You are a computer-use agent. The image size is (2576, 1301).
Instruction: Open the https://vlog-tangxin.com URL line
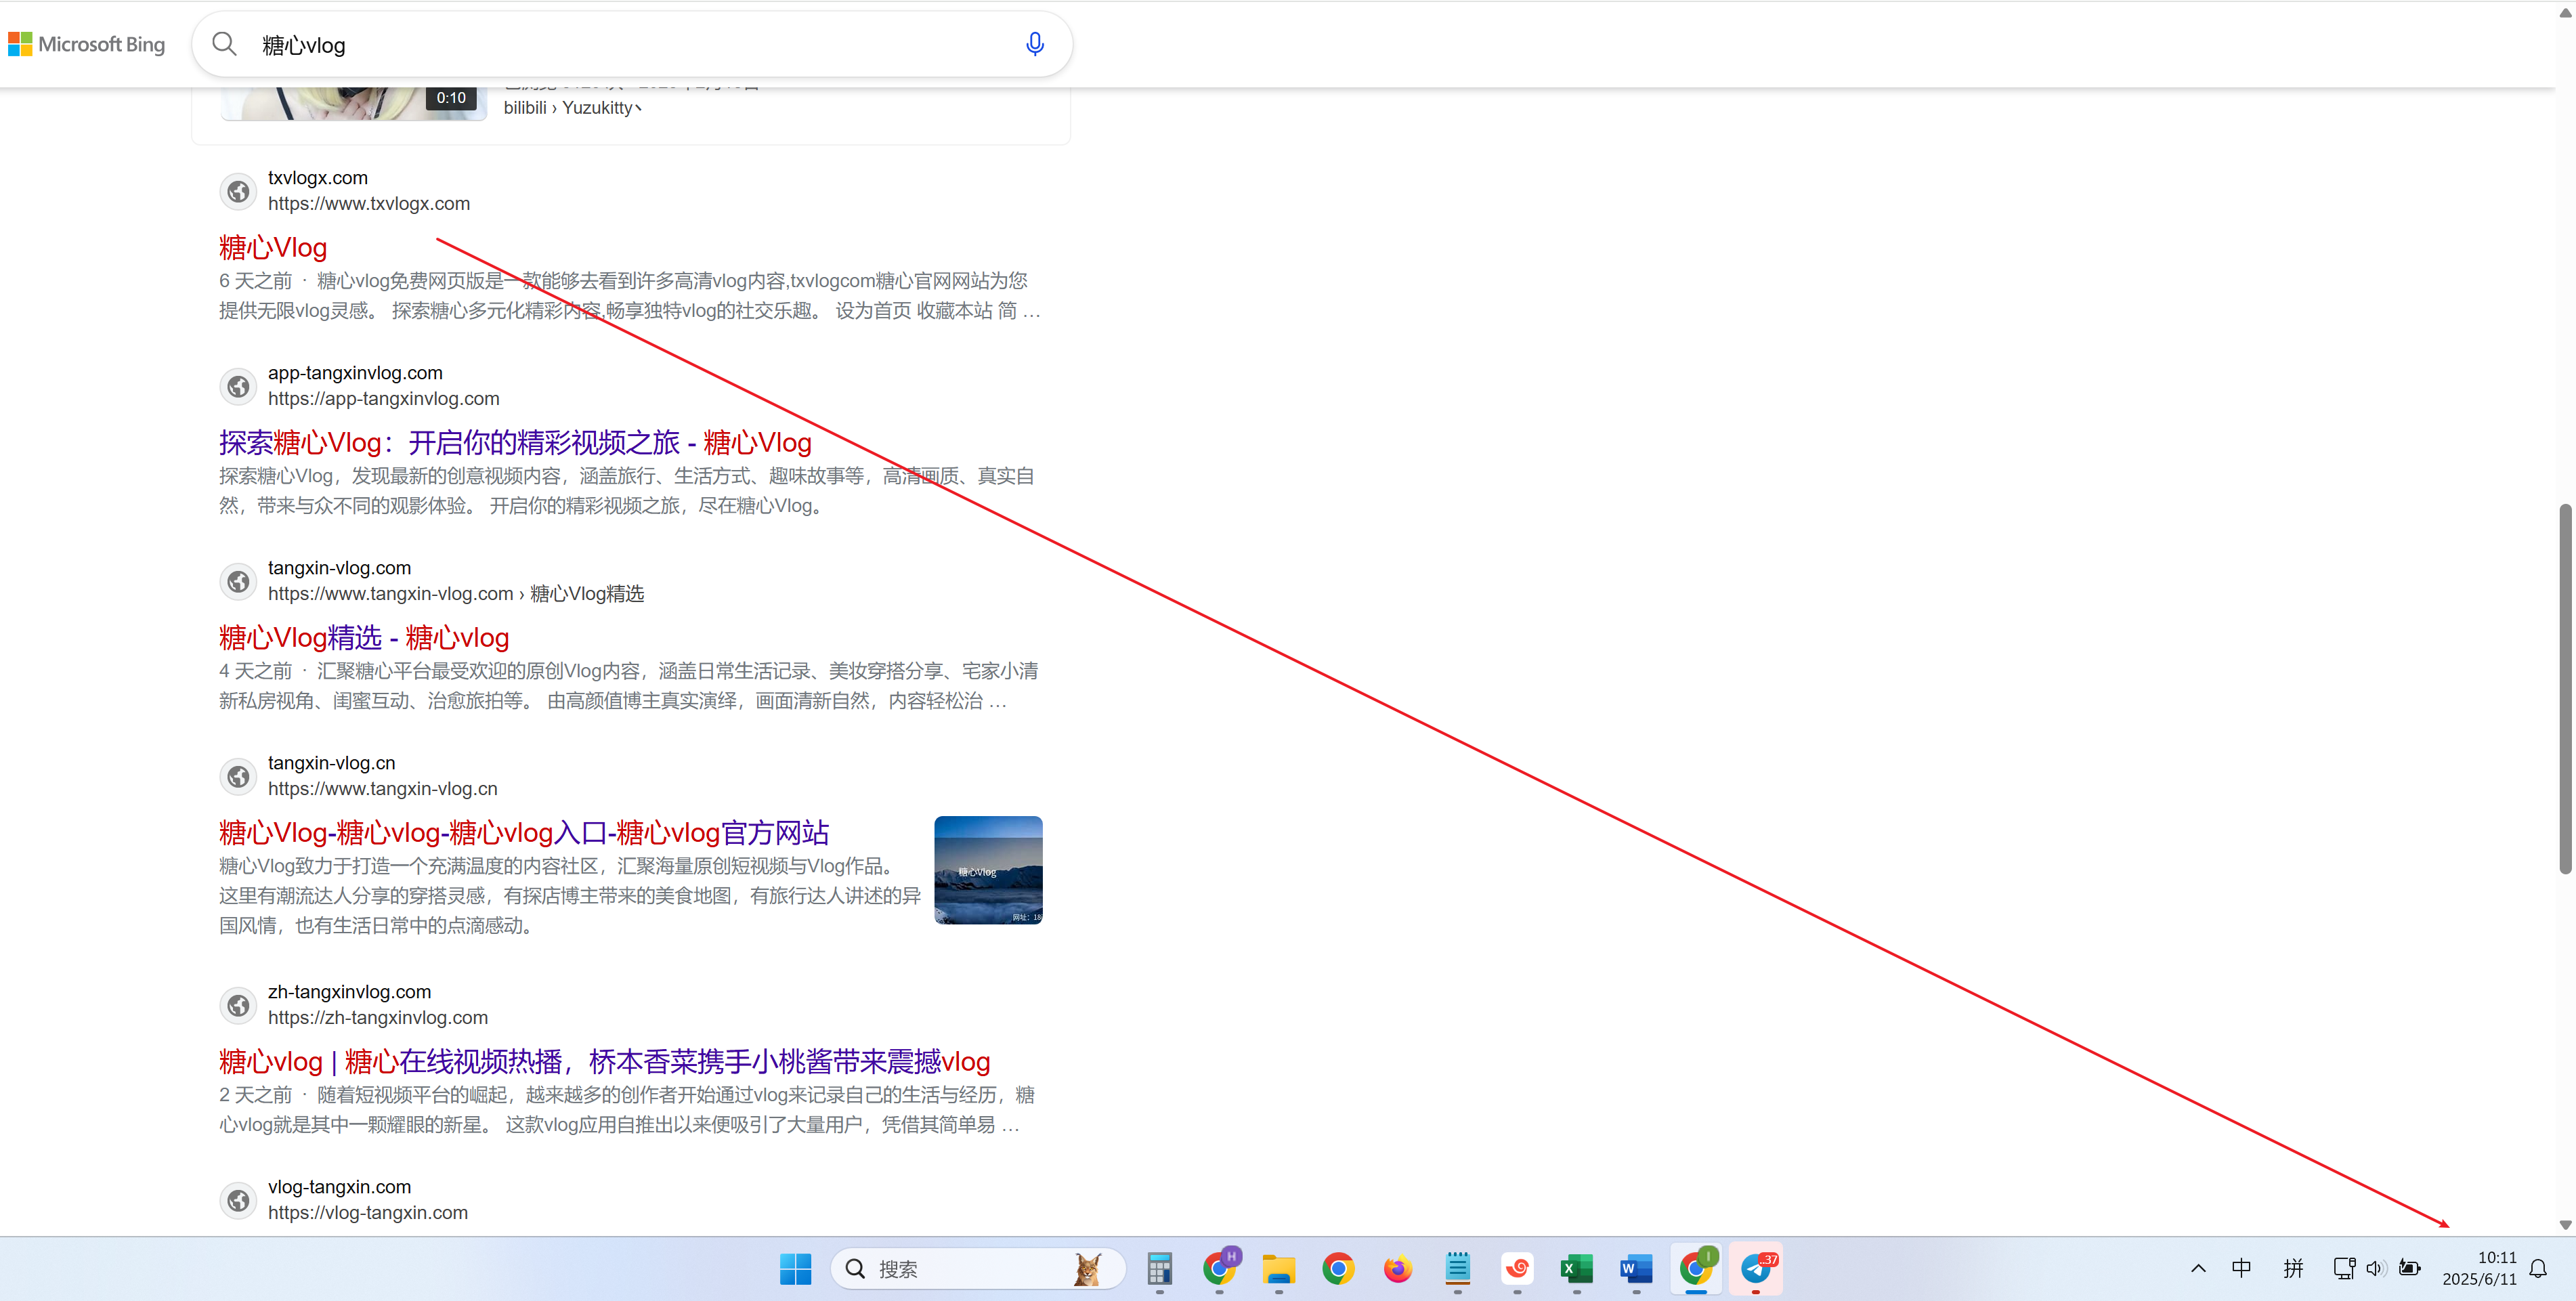coord(367,1212)
